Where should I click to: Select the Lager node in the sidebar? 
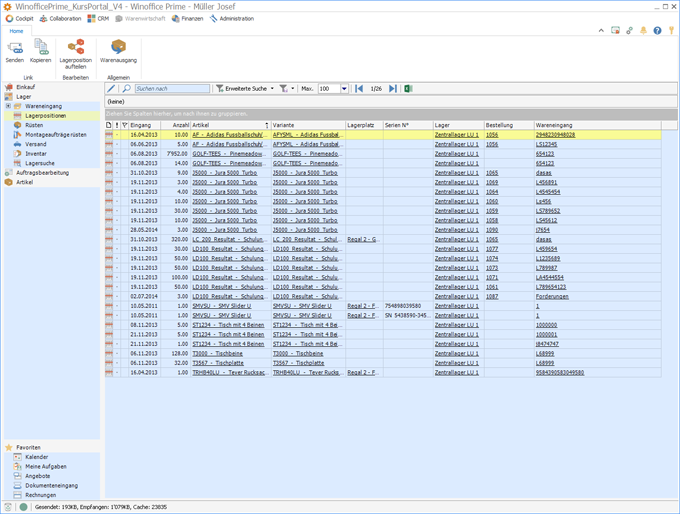tap(23, 96)
